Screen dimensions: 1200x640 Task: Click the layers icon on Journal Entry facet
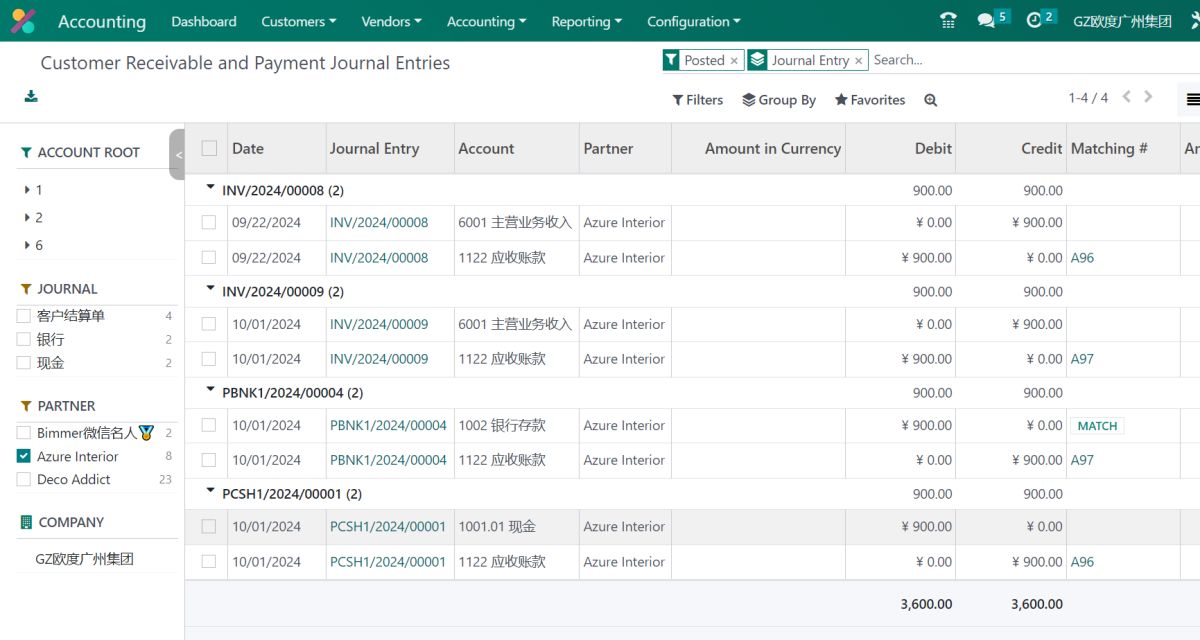coord(757,60)
